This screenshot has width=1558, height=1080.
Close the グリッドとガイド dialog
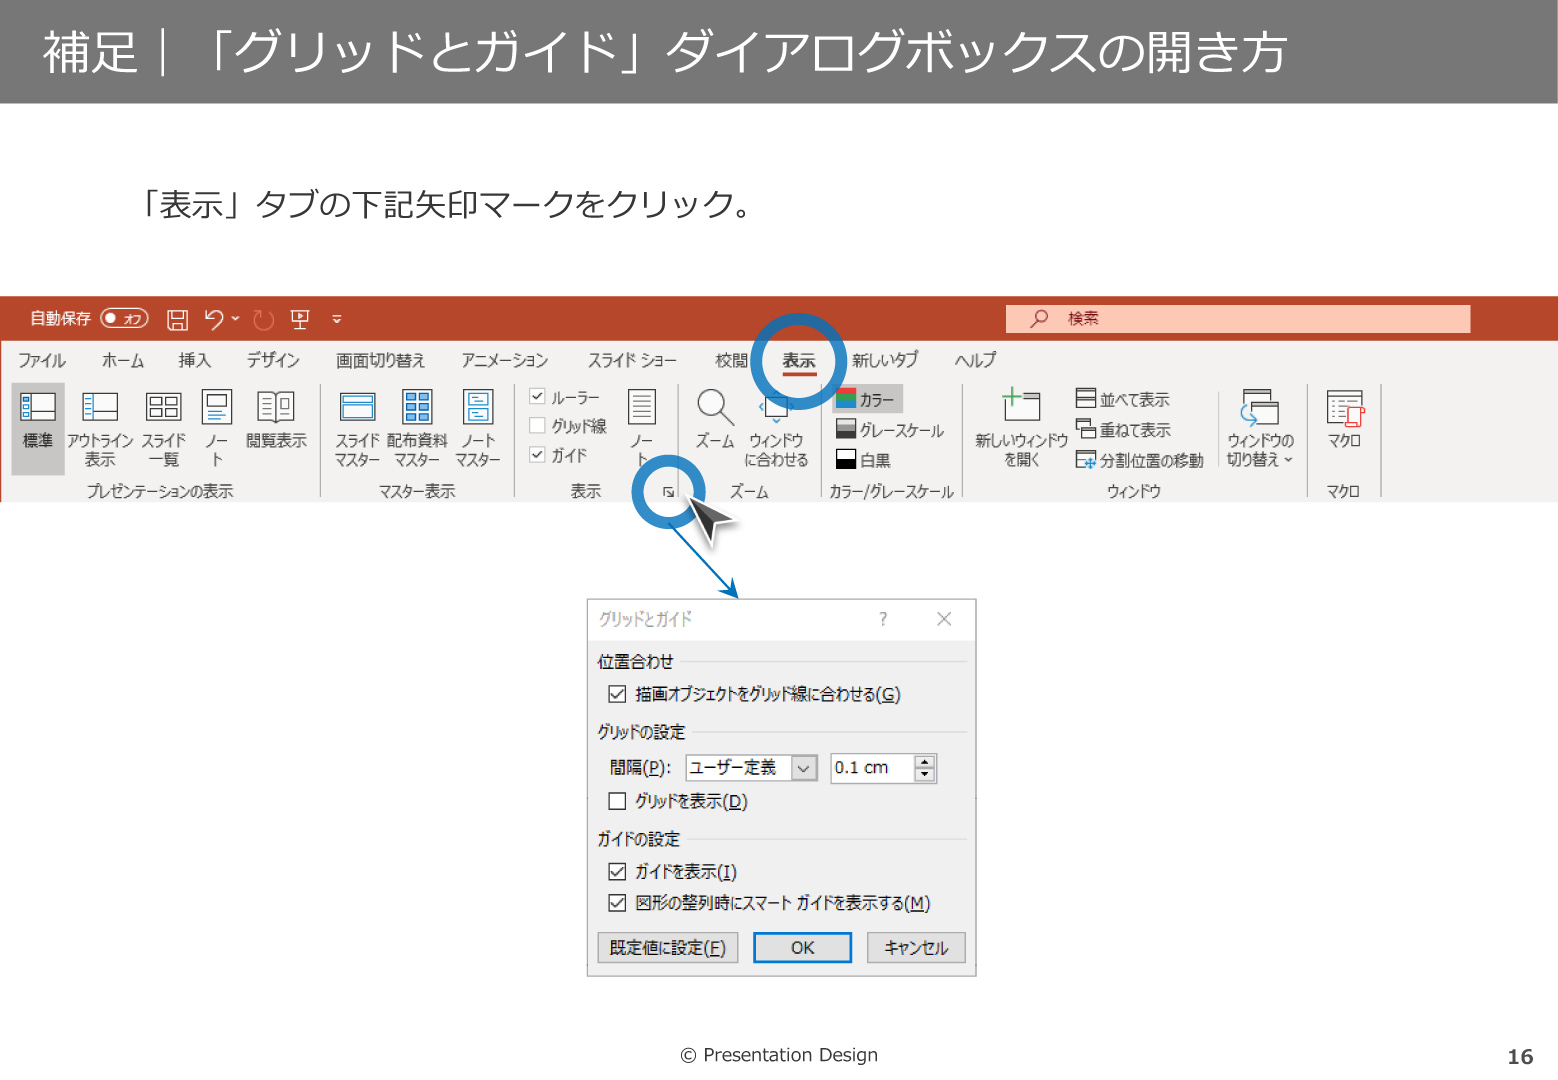pyautogui.click(x=944, y=619)
